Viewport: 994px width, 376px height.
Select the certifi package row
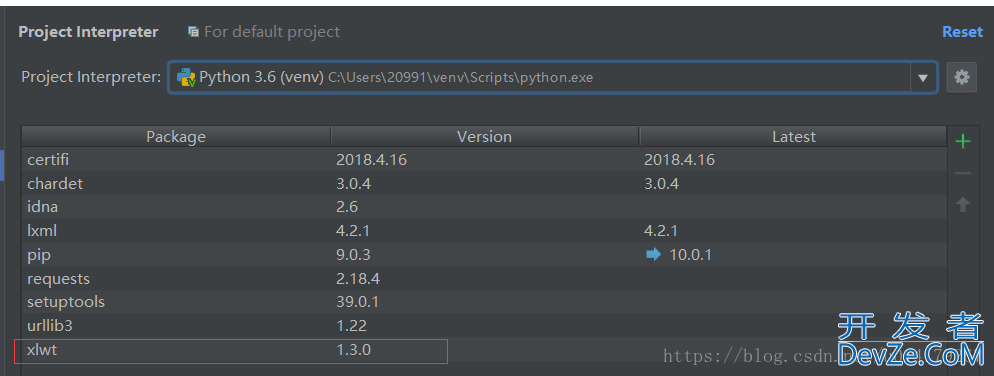484,160
